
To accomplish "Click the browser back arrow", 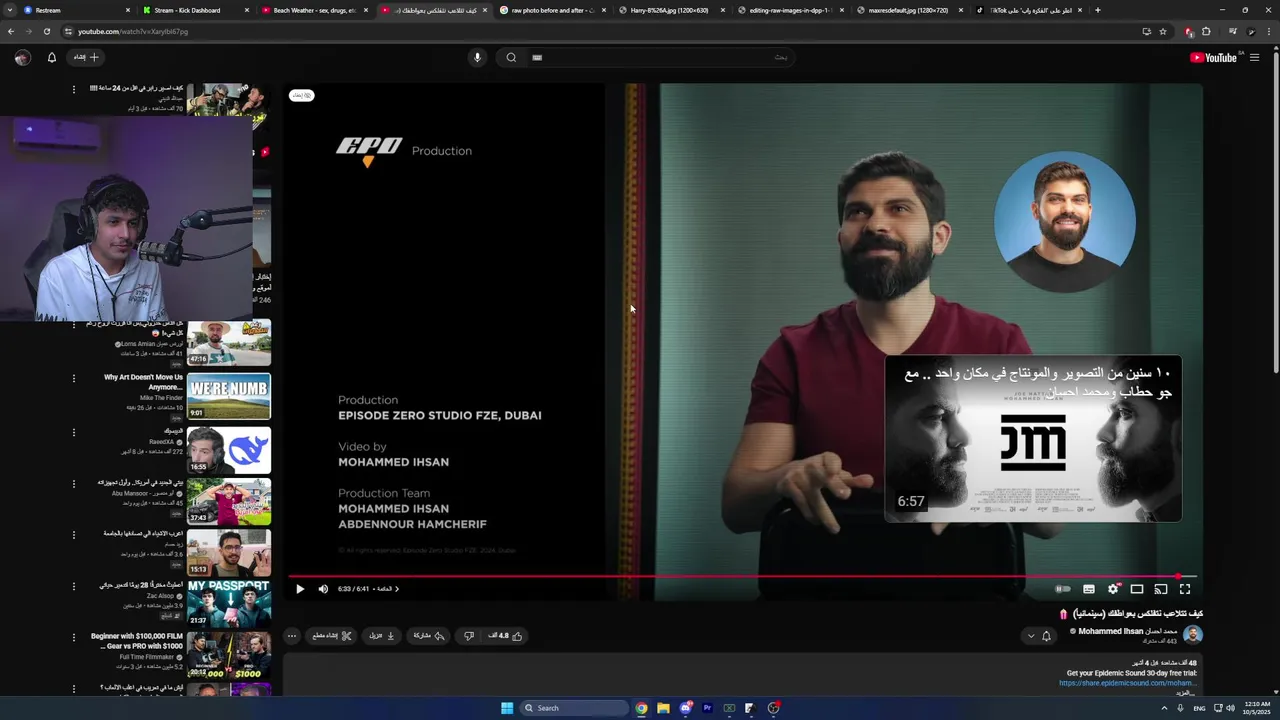I will pyautogui.click(x=11, y=31).
